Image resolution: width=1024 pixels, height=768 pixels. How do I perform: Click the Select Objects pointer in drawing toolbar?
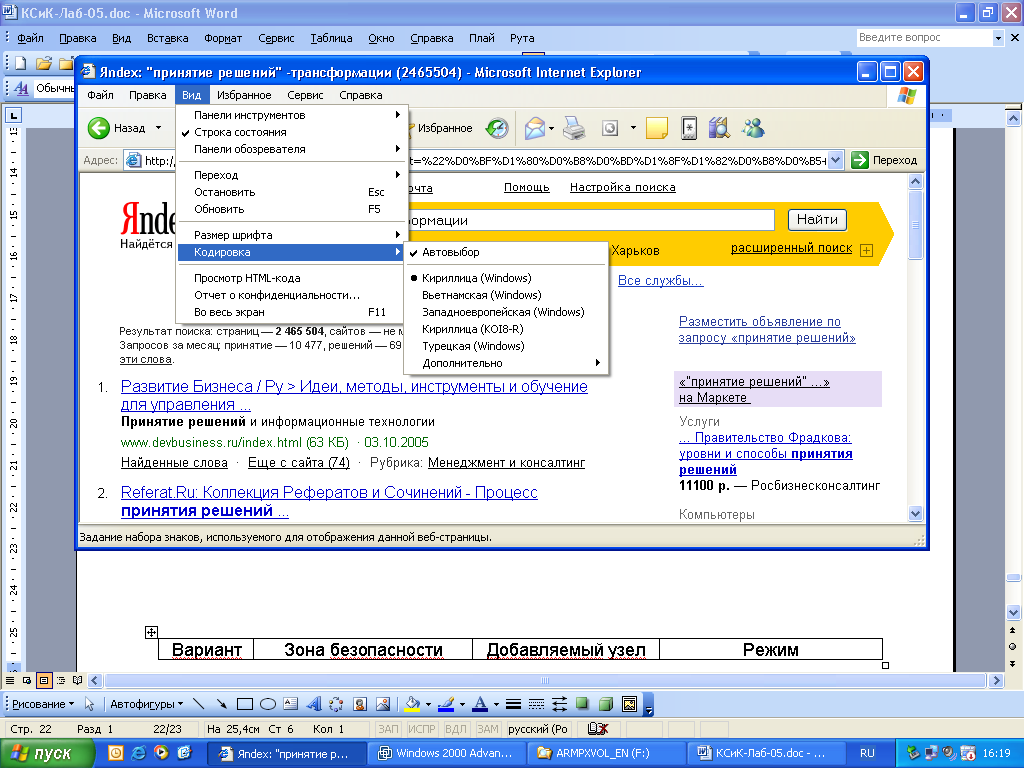coord(89,704)
